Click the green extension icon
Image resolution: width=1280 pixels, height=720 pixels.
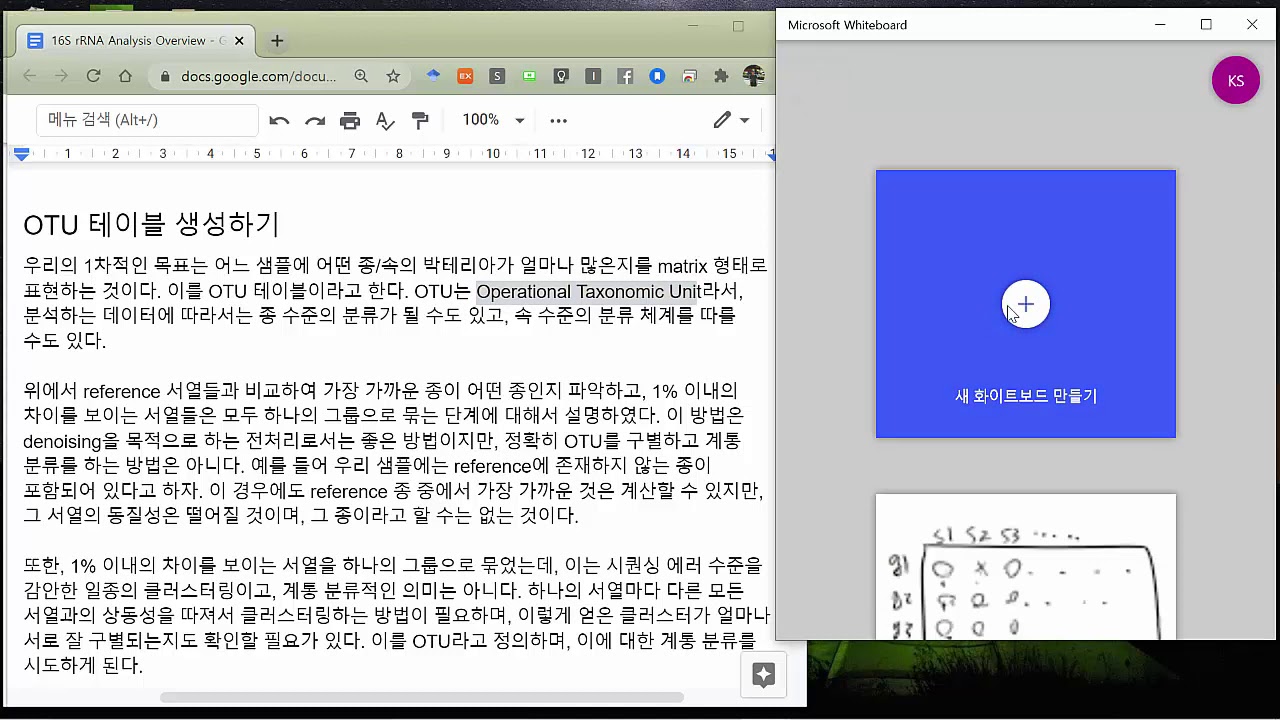pyautogui.click(x=529, y=76)
